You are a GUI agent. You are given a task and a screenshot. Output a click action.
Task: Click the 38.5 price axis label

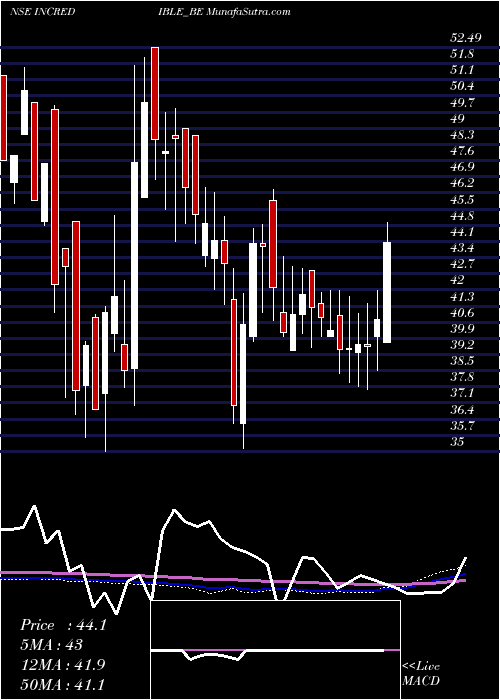(x=462, y=361)
